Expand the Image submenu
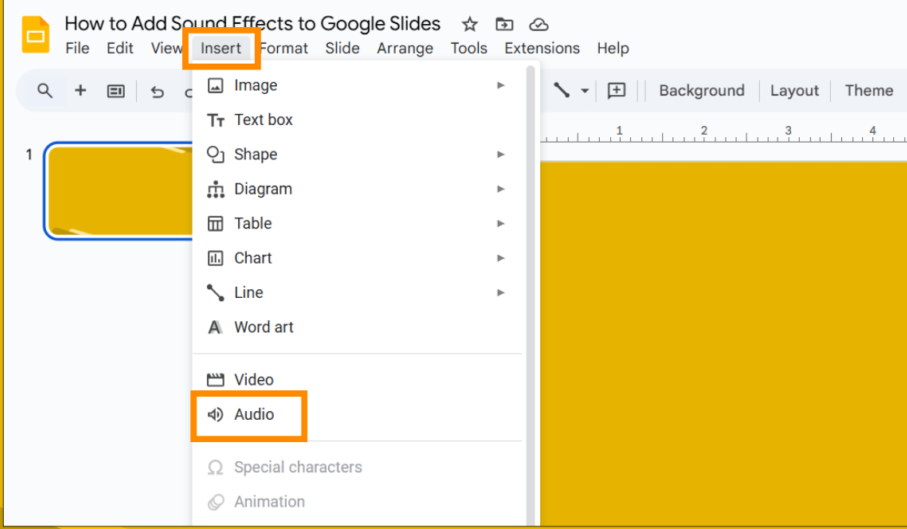The height and width of the screenshot is (529, 907). tap(500, 86)
